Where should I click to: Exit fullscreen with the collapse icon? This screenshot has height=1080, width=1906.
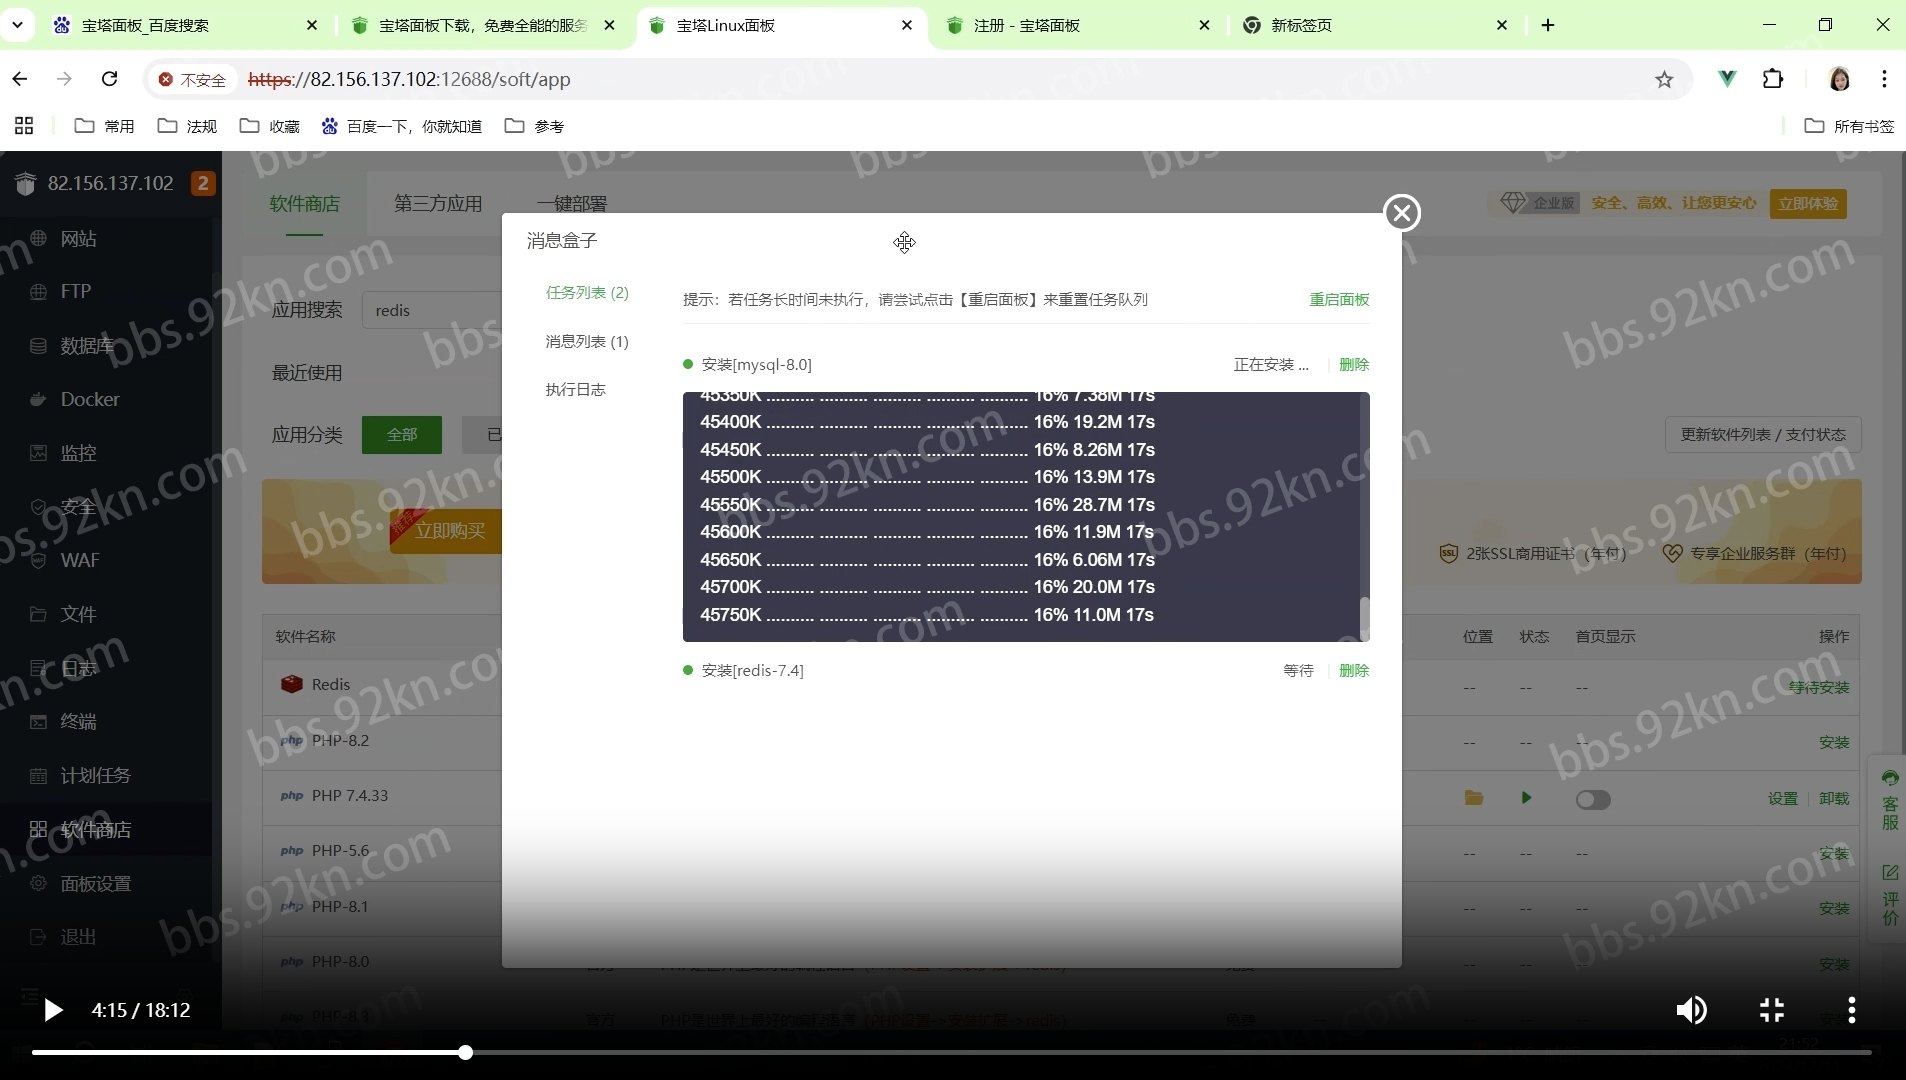coord(1772,1010)
